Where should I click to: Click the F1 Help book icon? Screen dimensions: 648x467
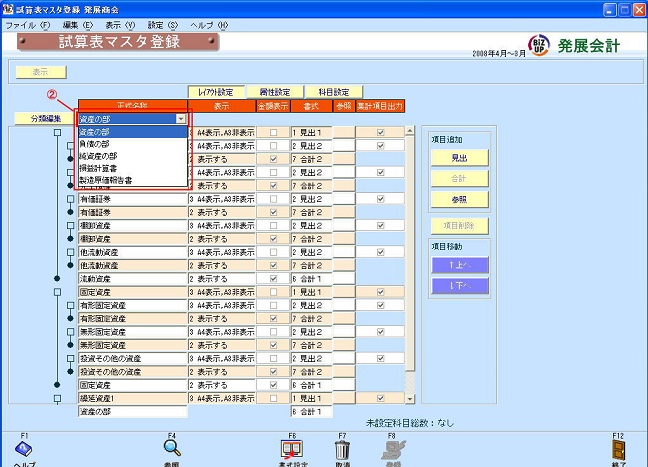click(x=24, y=449)
